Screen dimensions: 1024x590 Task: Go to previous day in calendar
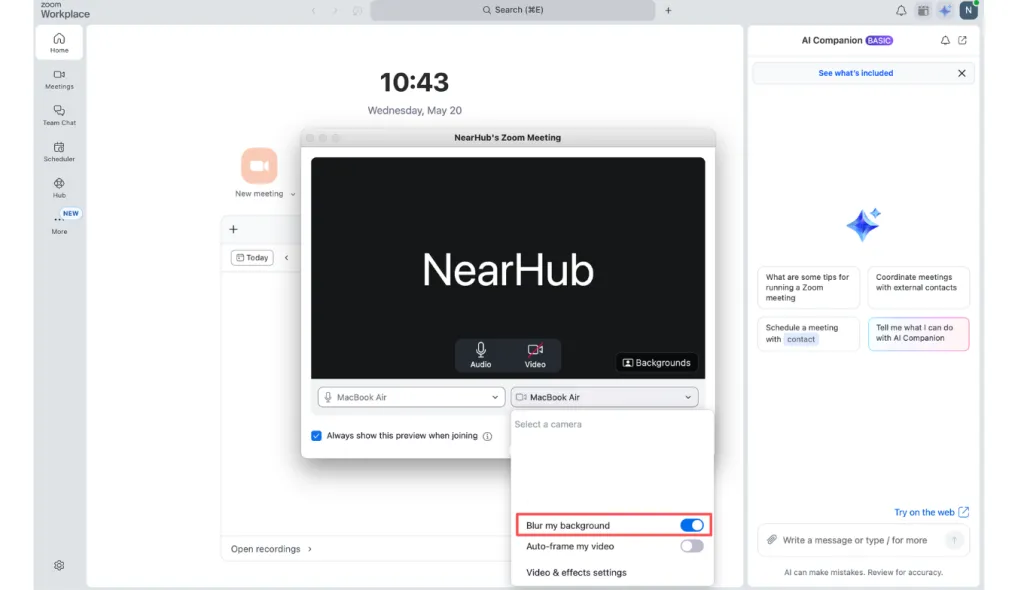click(286, 257)
